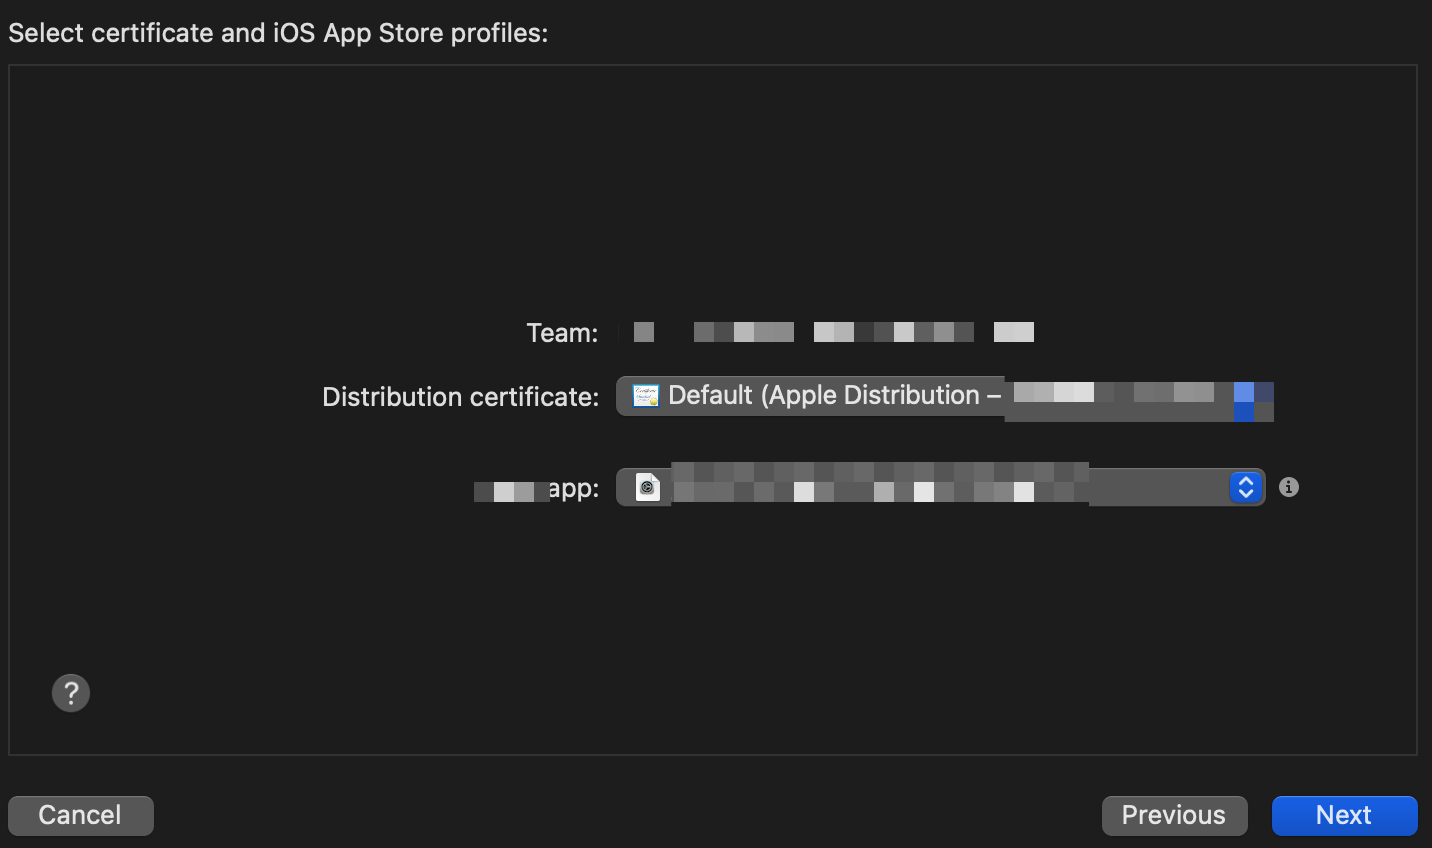Click the provisioning profile document icon

pyautogui.click(x=648, y=488)
